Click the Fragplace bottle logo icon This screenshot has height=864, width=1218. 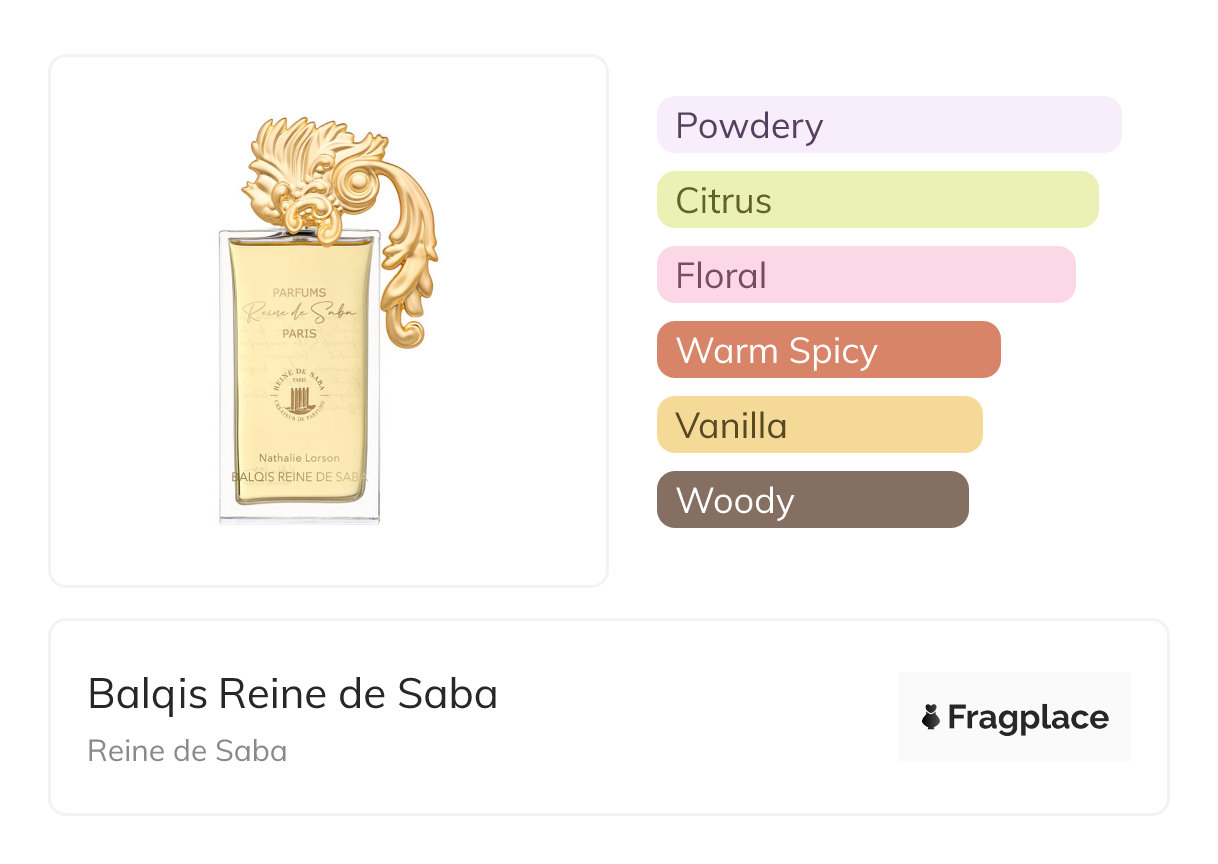[931, 717]
